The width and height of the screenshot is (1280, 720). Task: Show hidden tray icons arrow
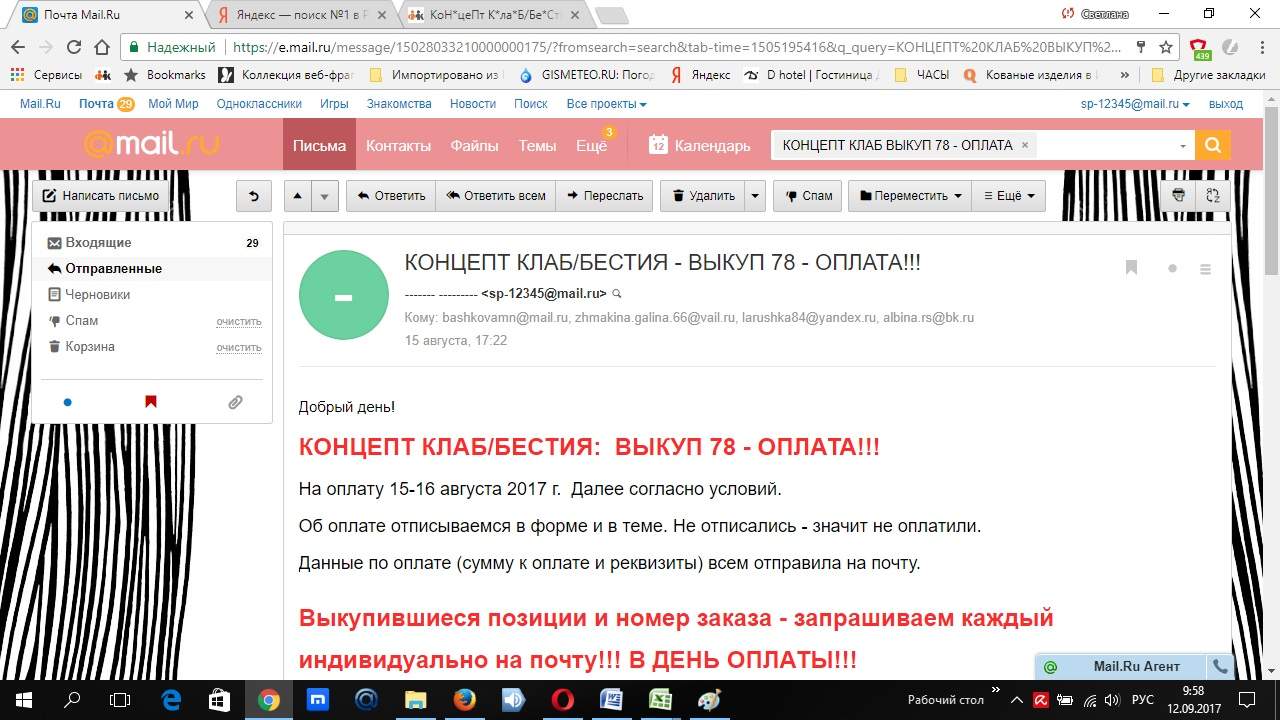click(x=1017, y=700)
